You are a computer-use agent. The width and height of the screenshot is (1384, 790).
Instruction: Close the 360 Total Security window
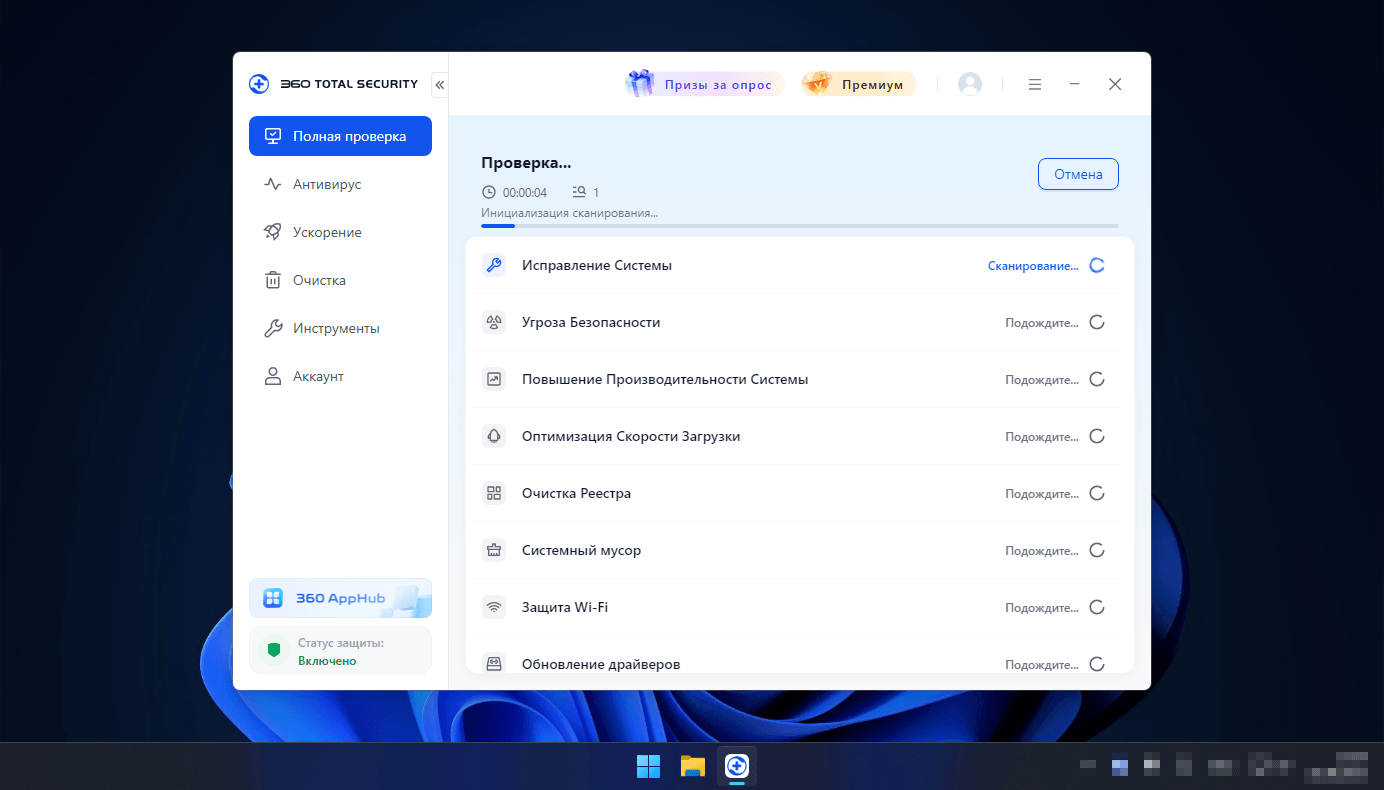(x=1115, y=85)
